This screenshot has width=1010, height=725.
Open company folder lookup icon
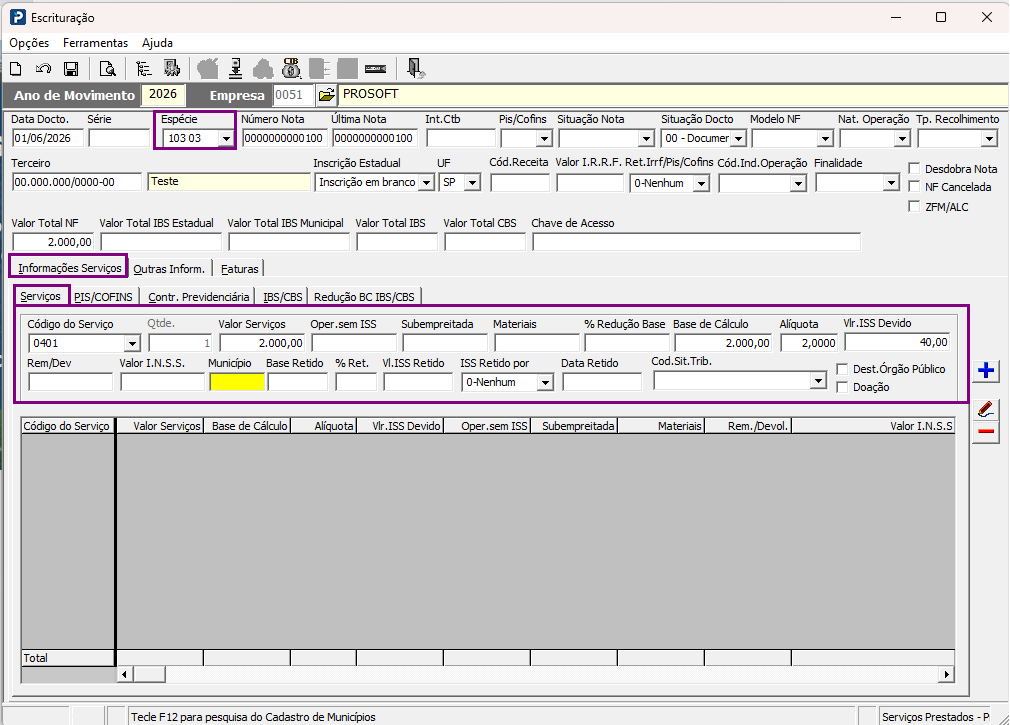click(x=327, y=95)
